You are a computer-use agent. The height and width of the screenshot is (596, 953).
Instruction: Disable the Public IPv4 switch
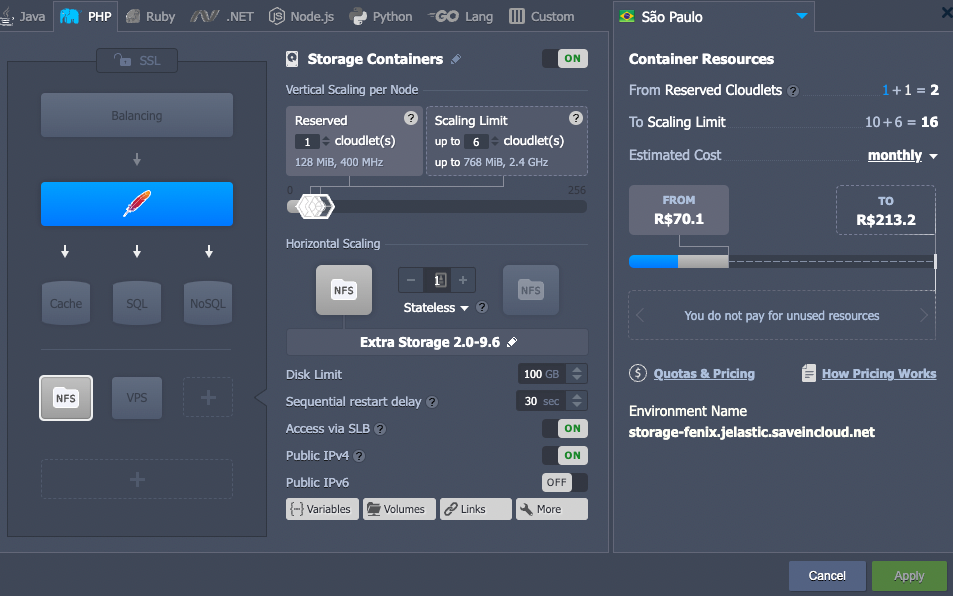(x=564, y=455)
